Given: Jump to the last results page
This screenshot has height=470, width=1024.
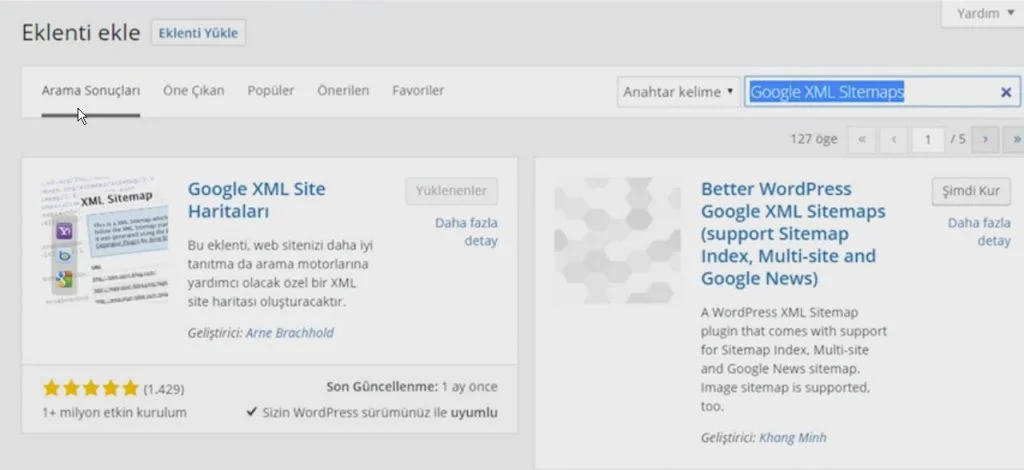Looking at the screenshot, I should click(x=1015, y=140).
